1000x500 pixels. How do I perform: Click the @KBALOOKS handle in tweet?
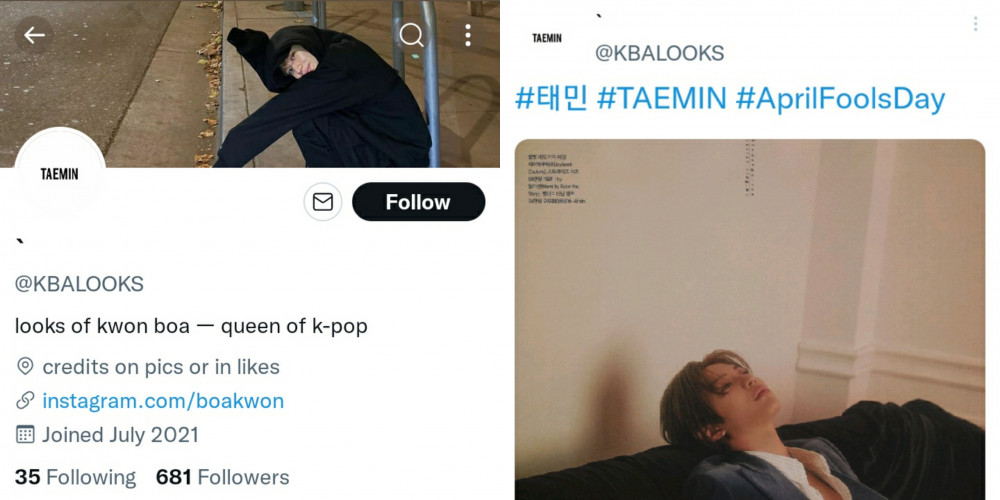tap(659, 53)
